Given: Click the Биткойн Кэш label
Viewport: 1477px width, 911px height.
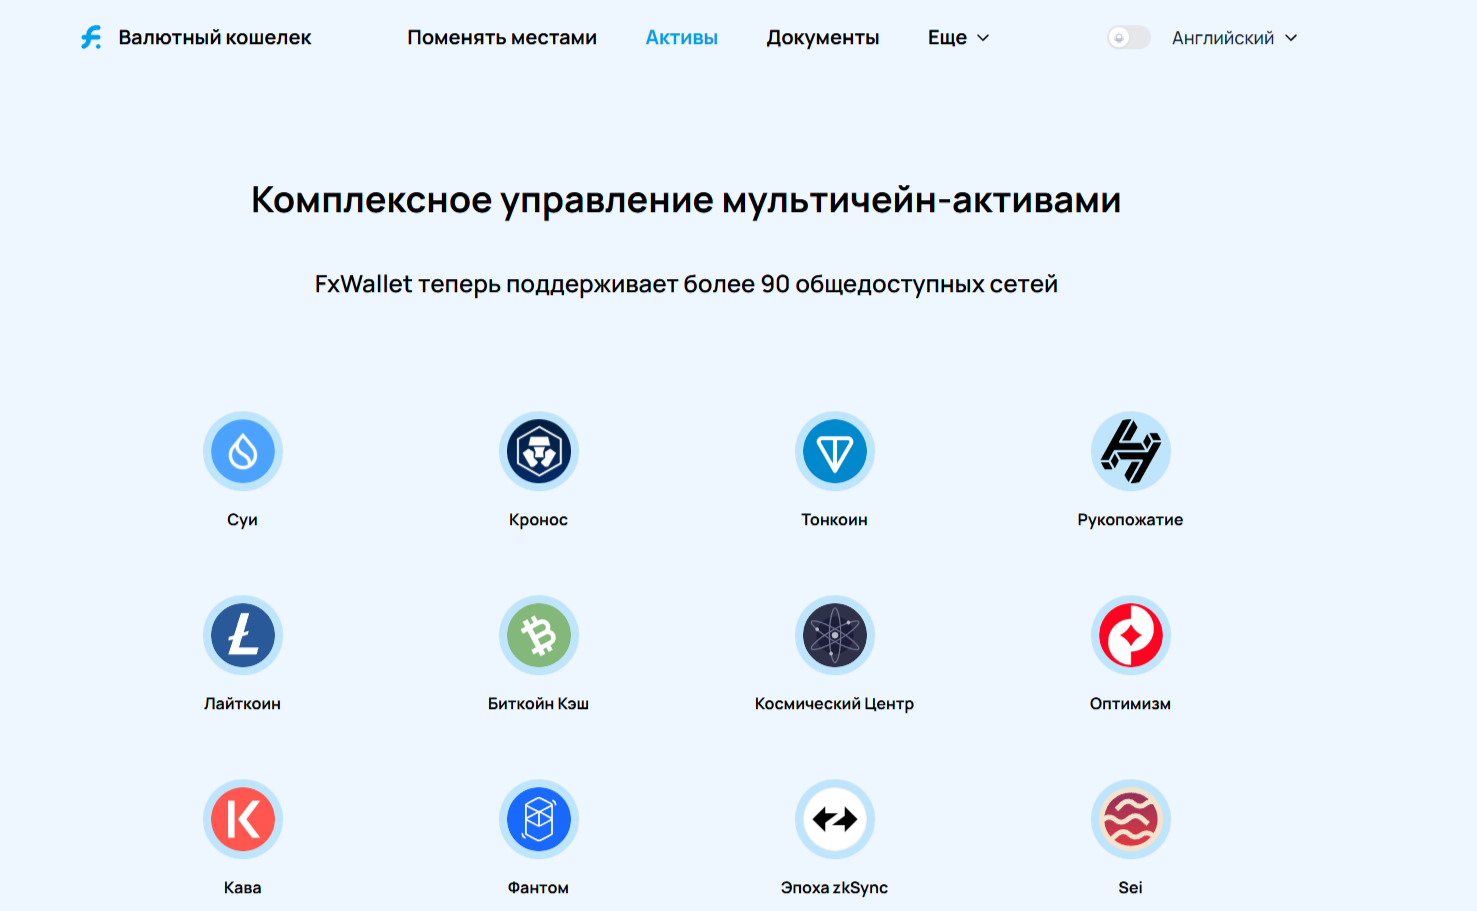Looking at the screenshot, I should coord(538,704).
